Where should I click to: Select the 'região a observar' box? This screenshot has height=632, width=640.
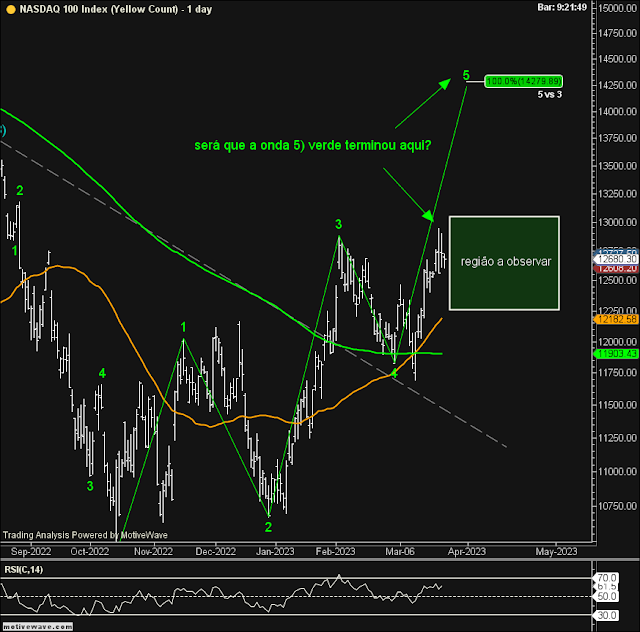point(504,263)
